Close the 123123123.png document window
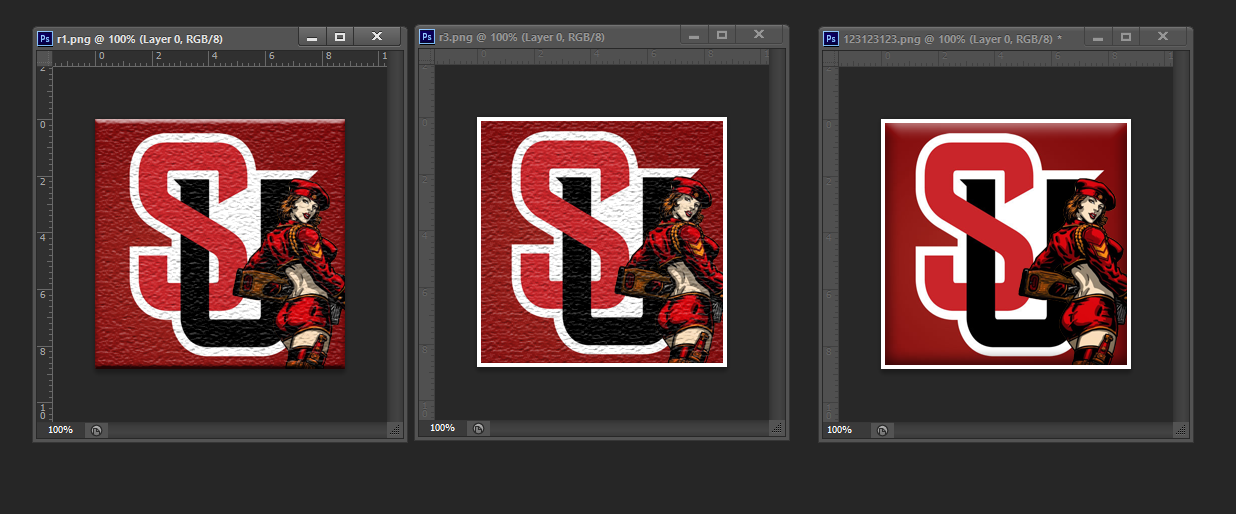Screen dimensions: 1236x514 coord(1163,37)
